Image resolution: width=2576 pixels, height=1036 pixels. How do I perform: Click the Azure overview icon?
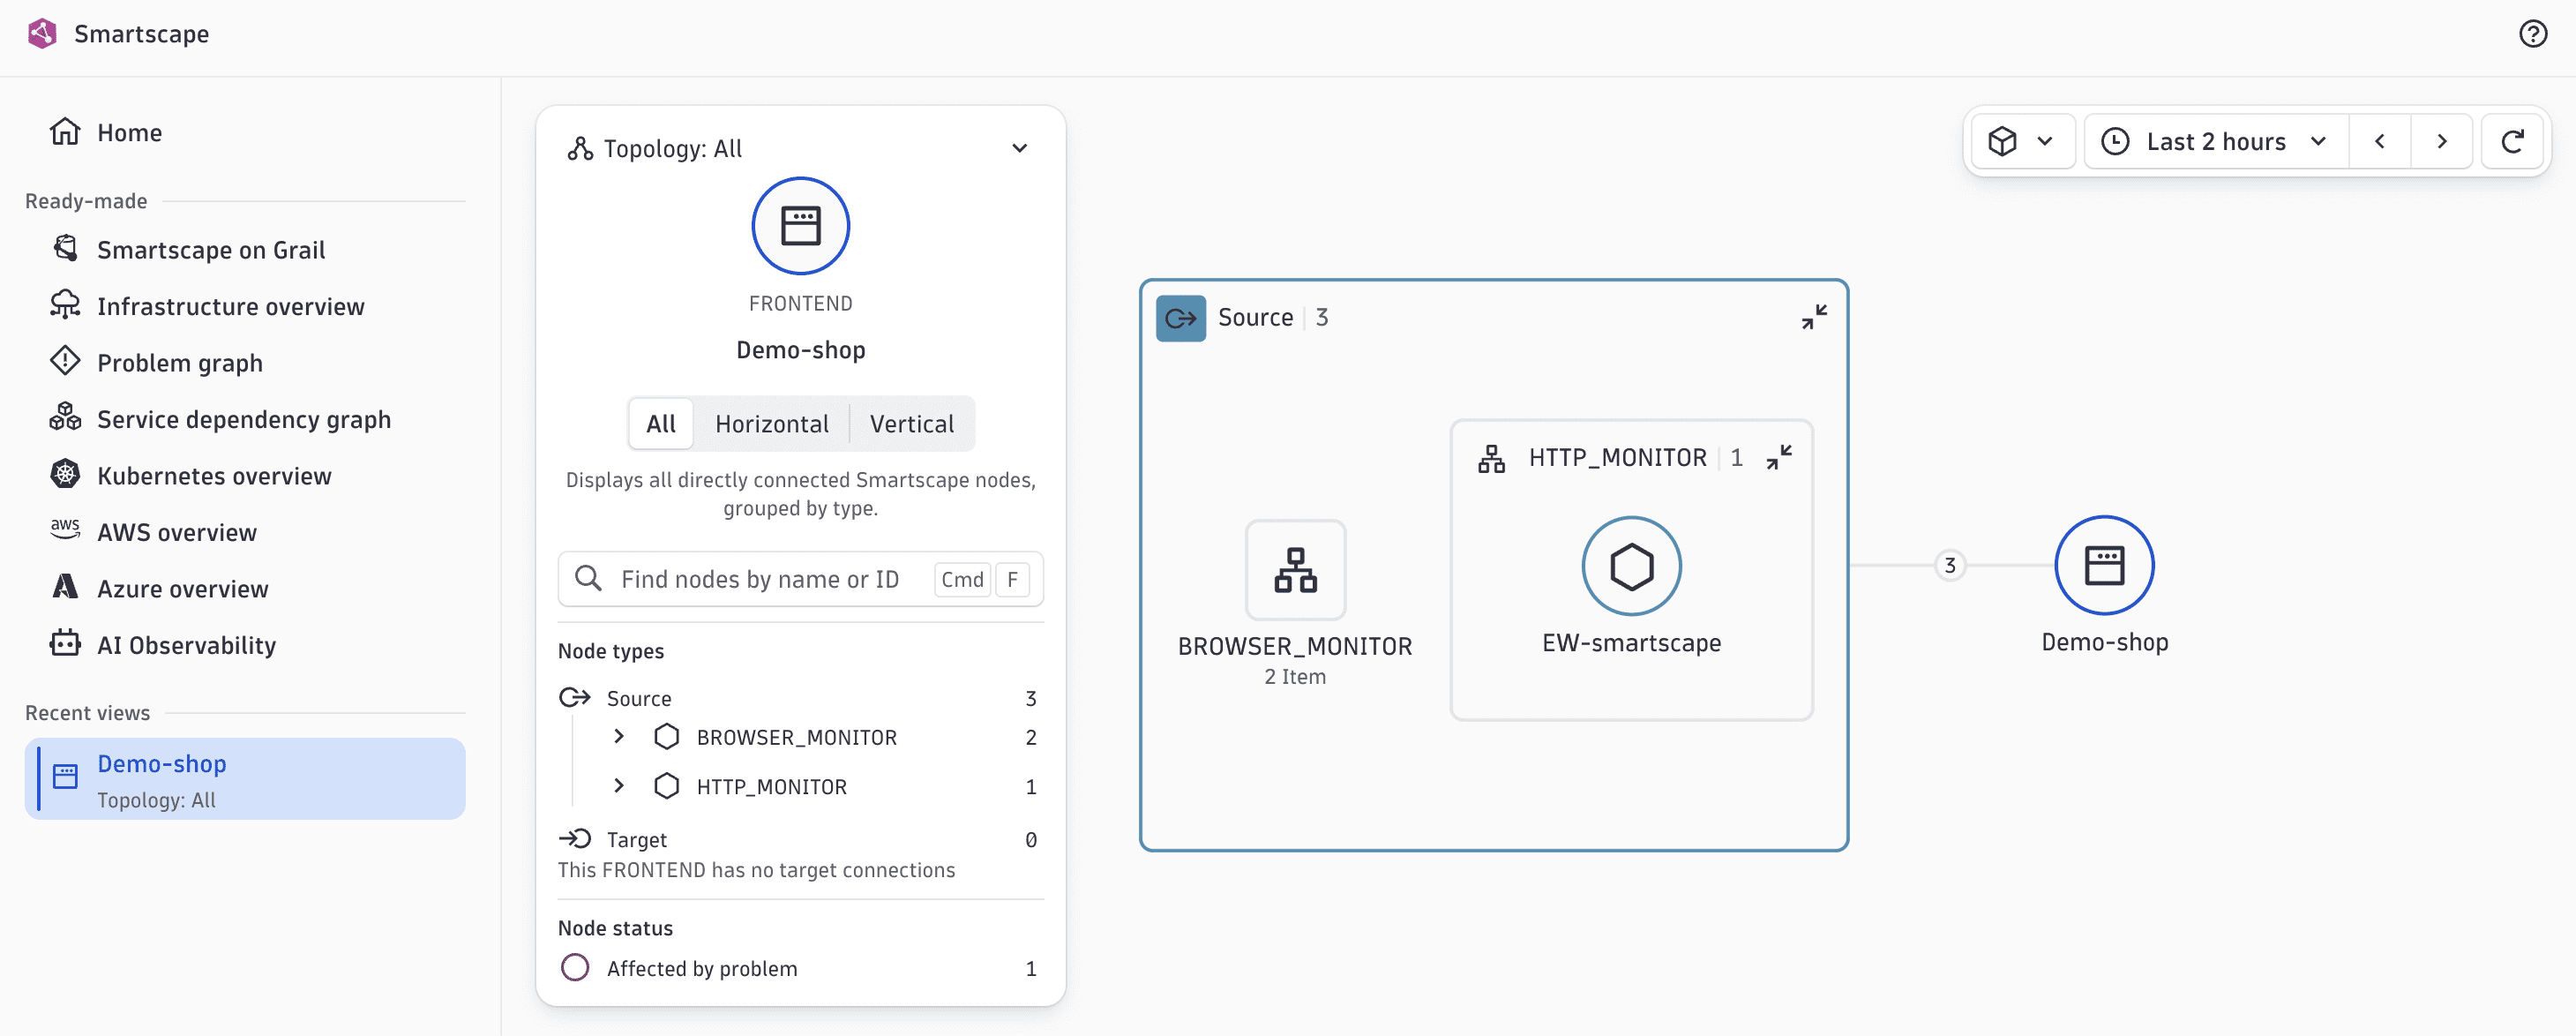[x=65, y=587]
